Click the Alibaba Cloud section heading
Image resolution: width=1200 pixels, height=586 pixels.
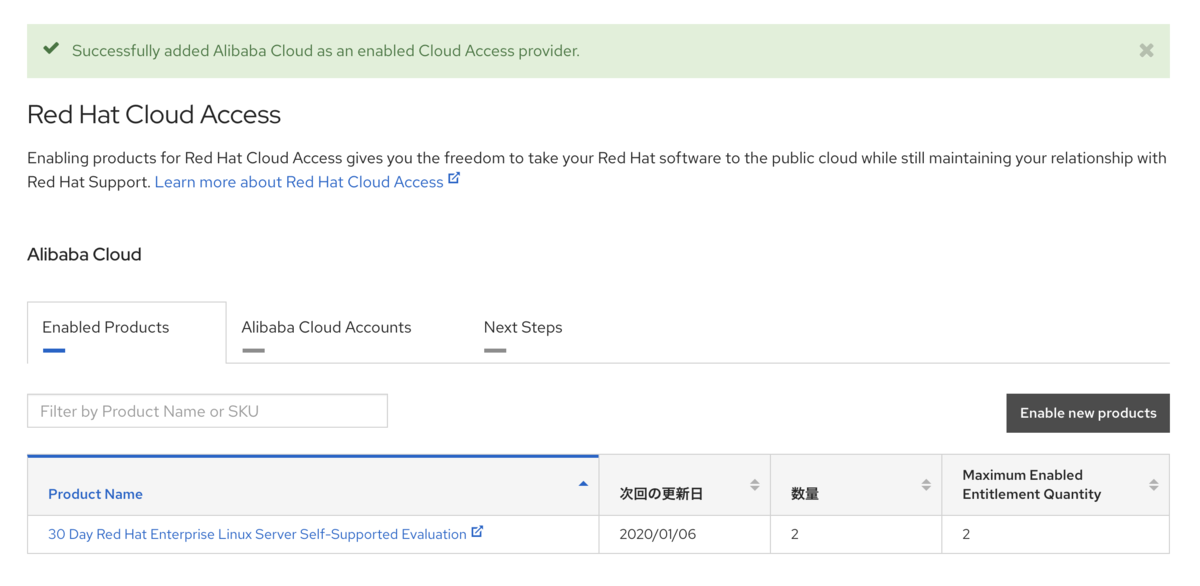click(84, 254)
